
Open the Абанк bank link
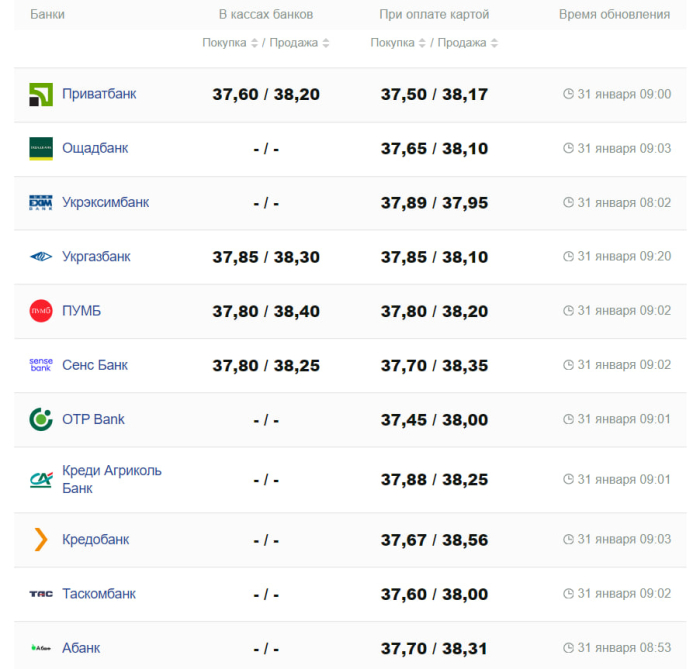point(81,648)
